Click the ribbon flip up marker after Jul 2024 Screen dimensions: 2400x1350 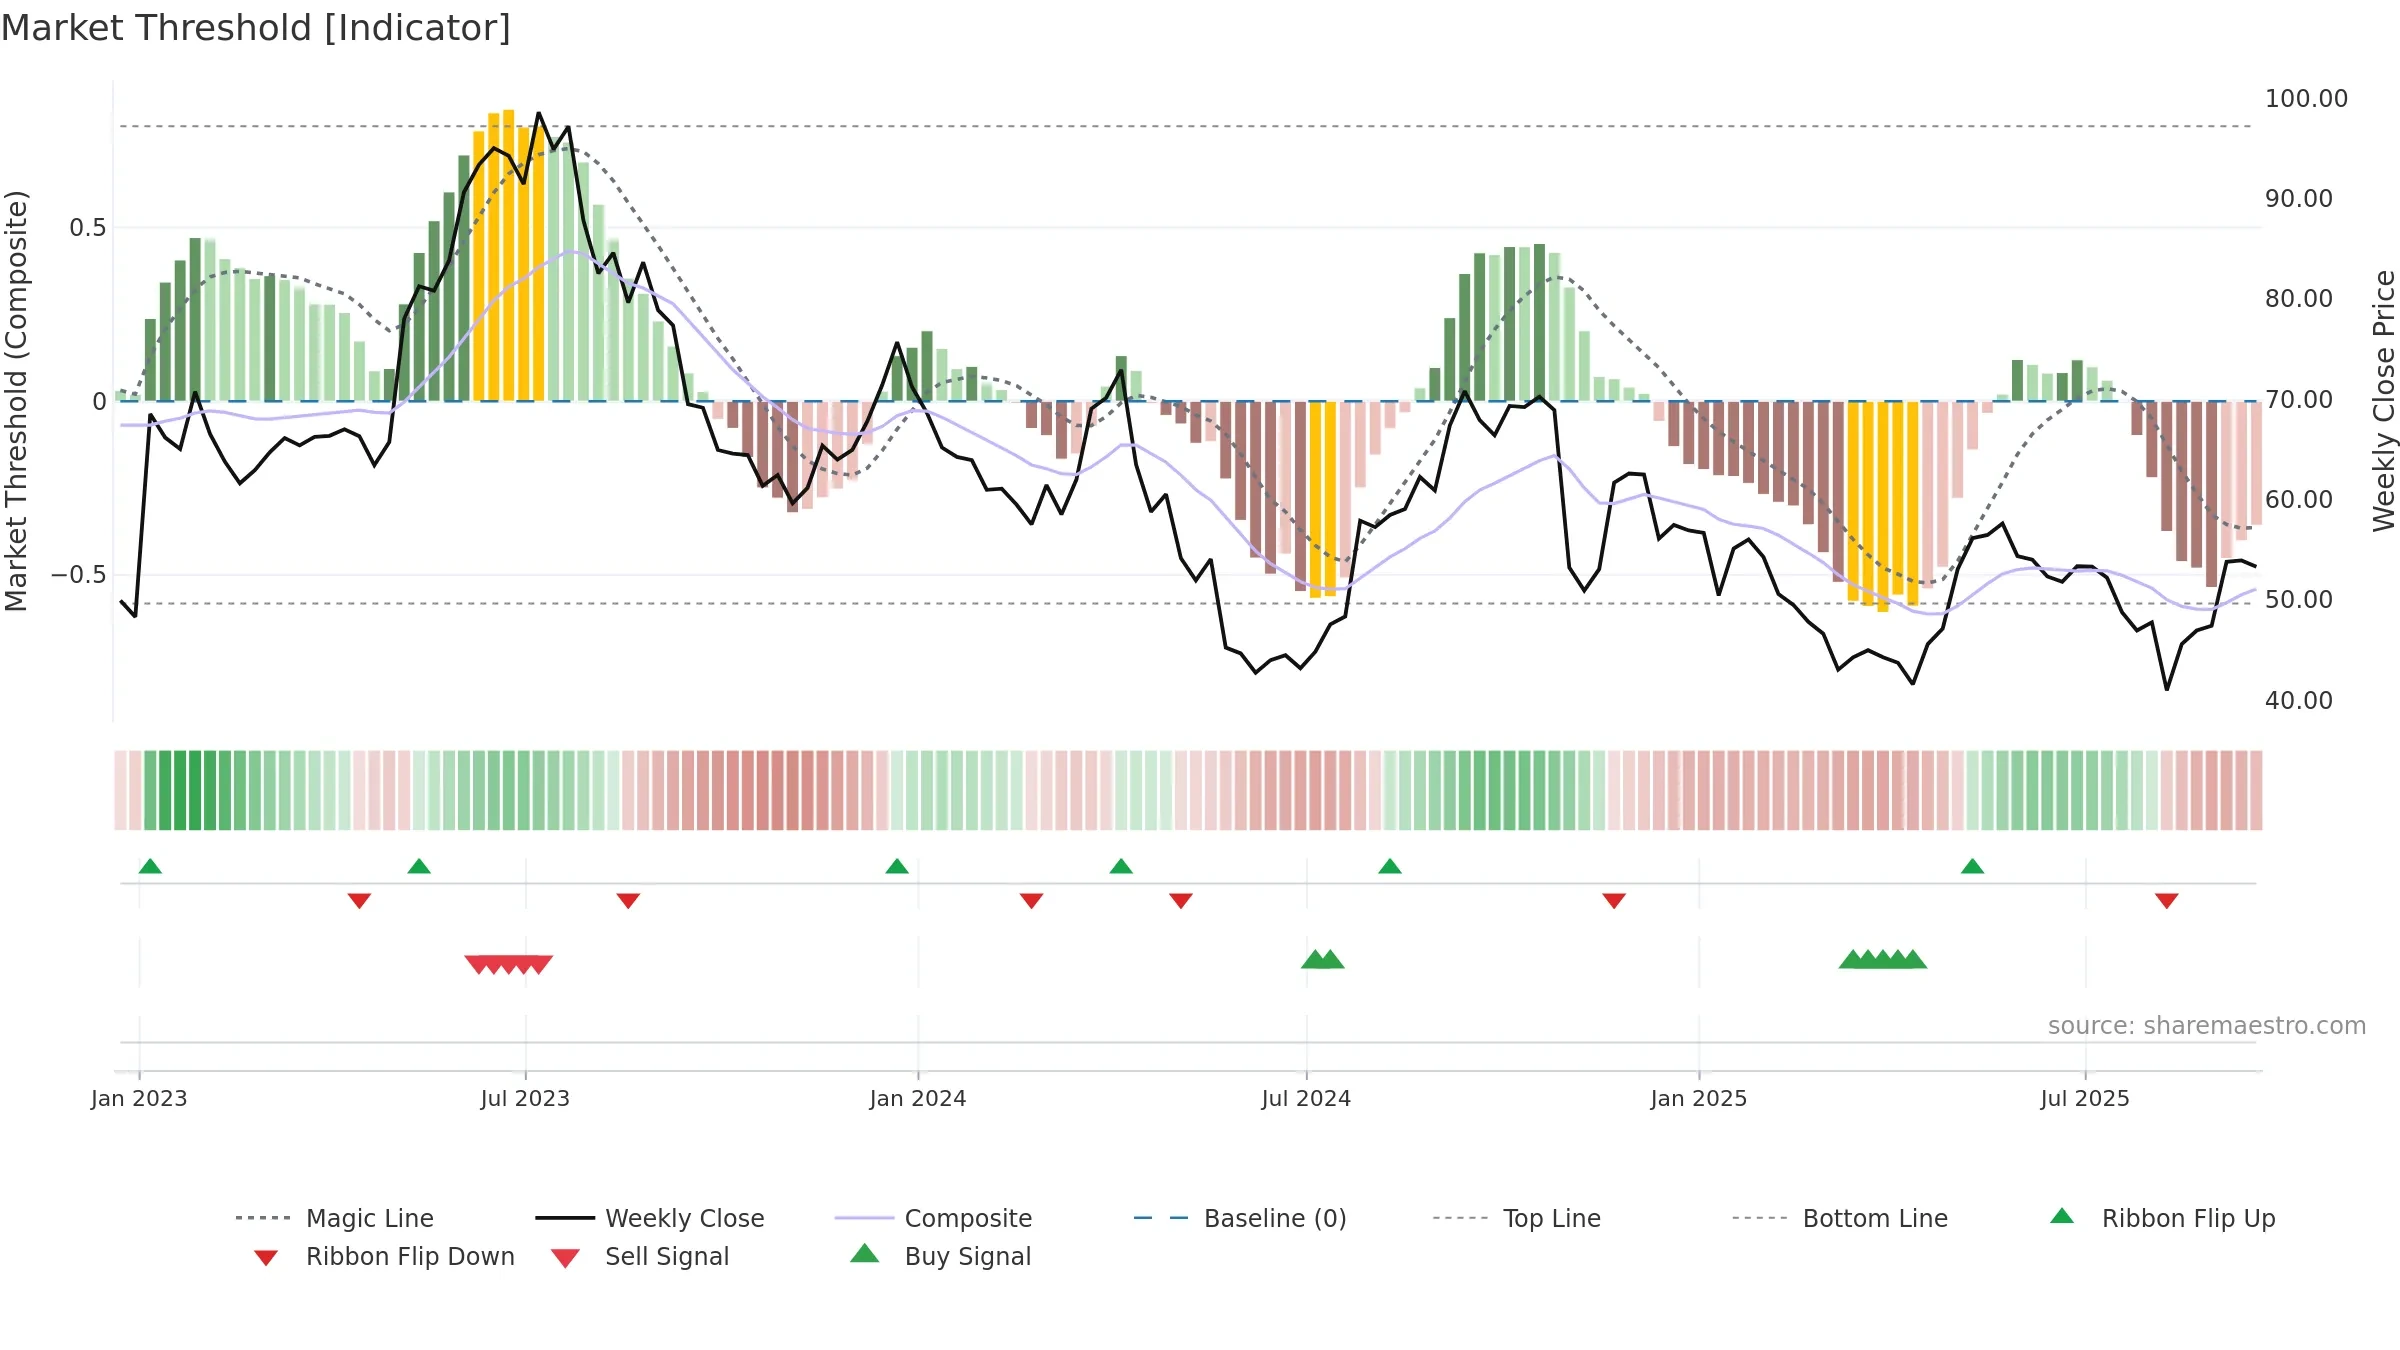[x=1390, y=866]
